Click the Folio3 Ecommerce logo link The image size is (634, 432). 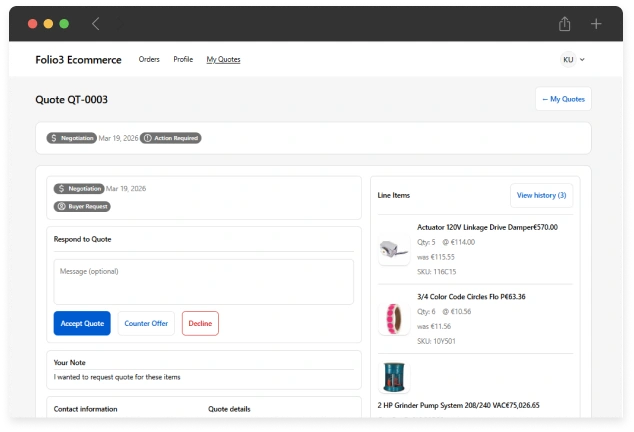[78, 60]
